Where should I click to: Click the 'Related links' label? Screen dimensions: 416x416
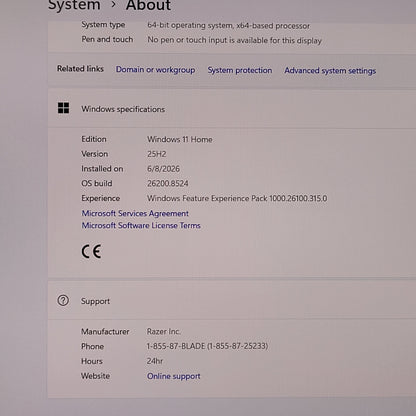pos(80,69)
